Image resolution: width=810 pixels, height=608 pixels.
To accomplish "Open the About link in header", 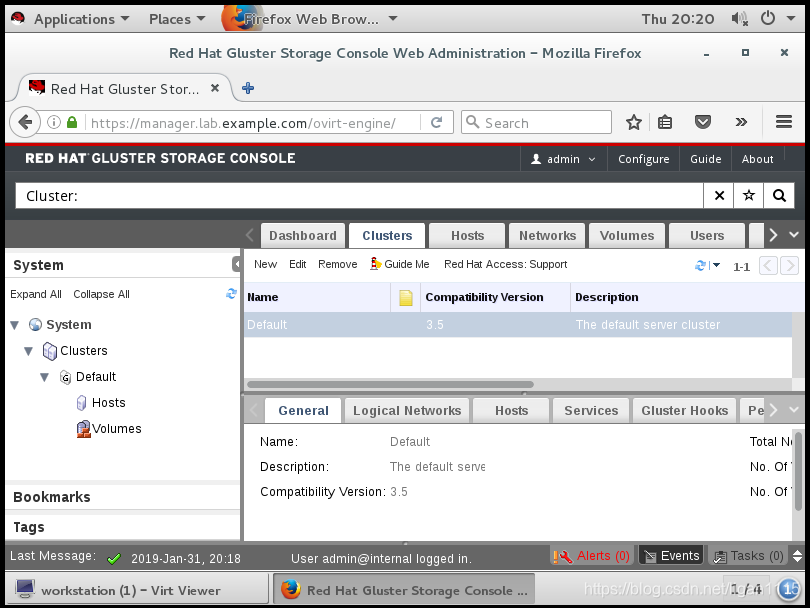I will point(757,159).
